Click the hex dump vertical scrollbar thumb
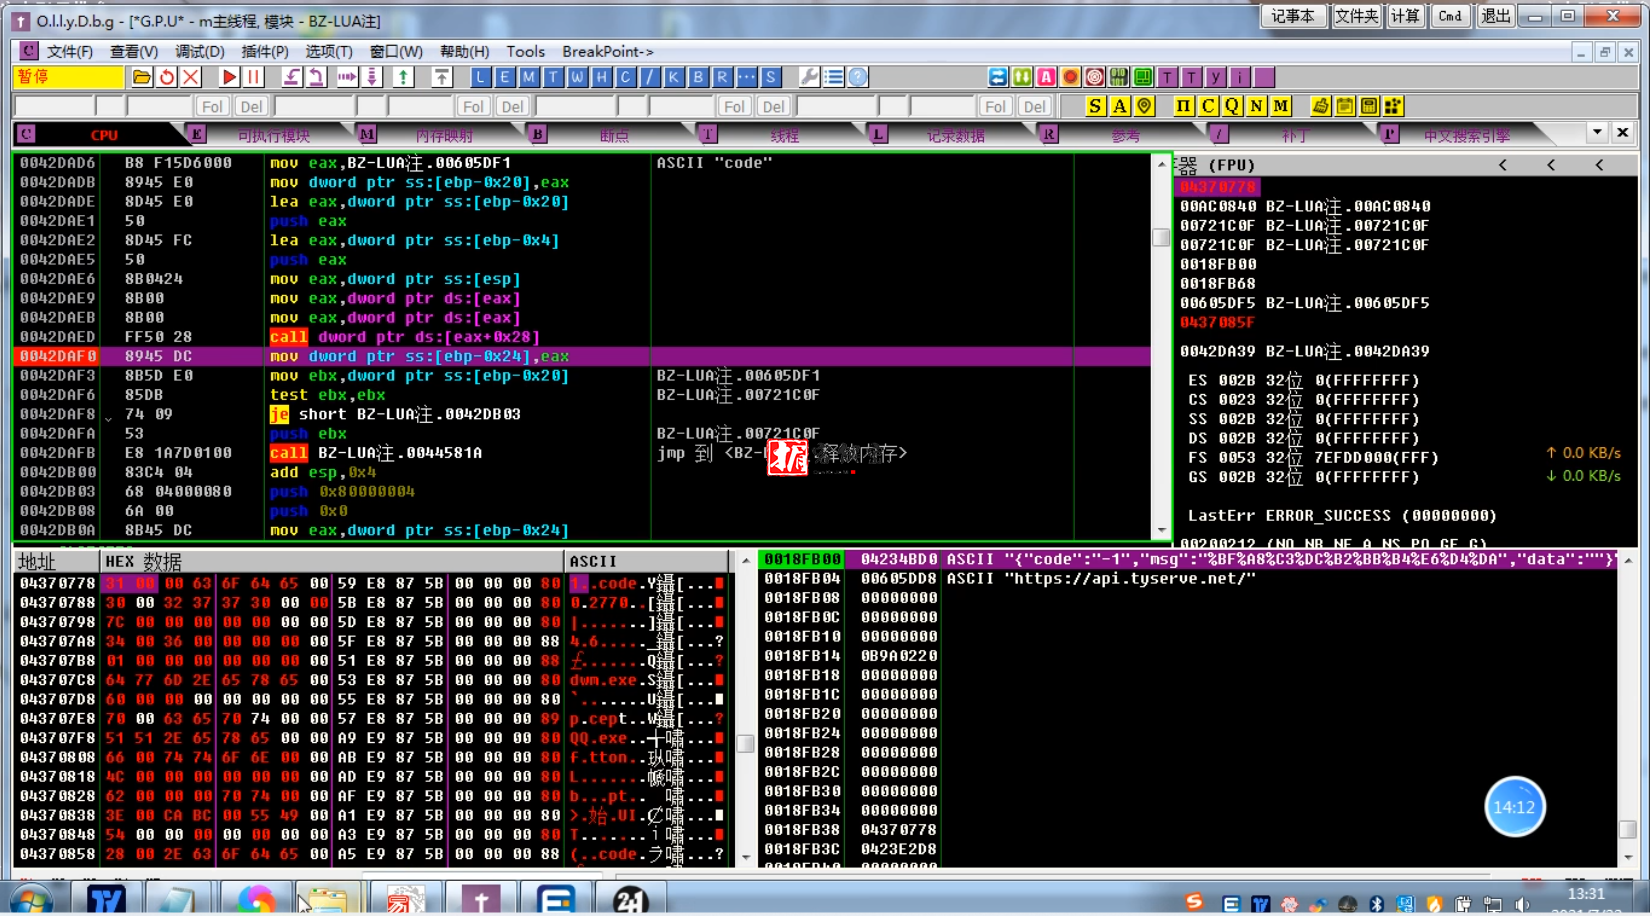This screenshot has width=1652, height=916. [x=745, y=744]
